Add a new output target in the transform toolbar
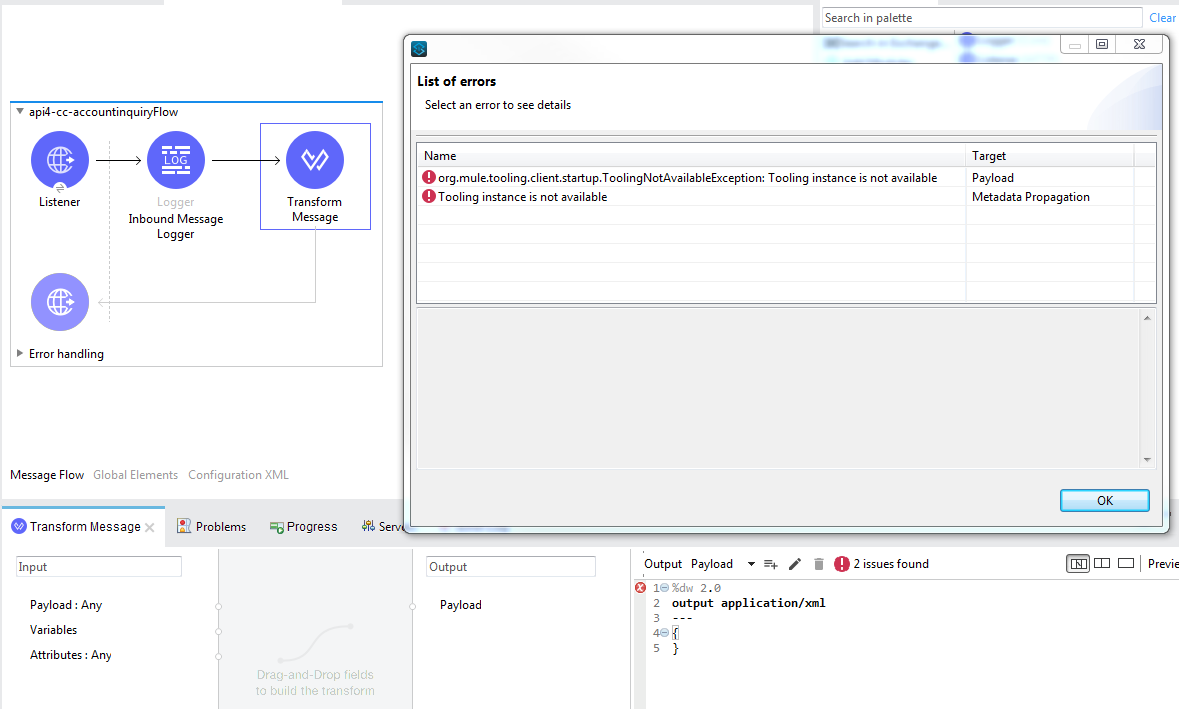Viewport: 1179px width, 709px height. pos(771,564)
